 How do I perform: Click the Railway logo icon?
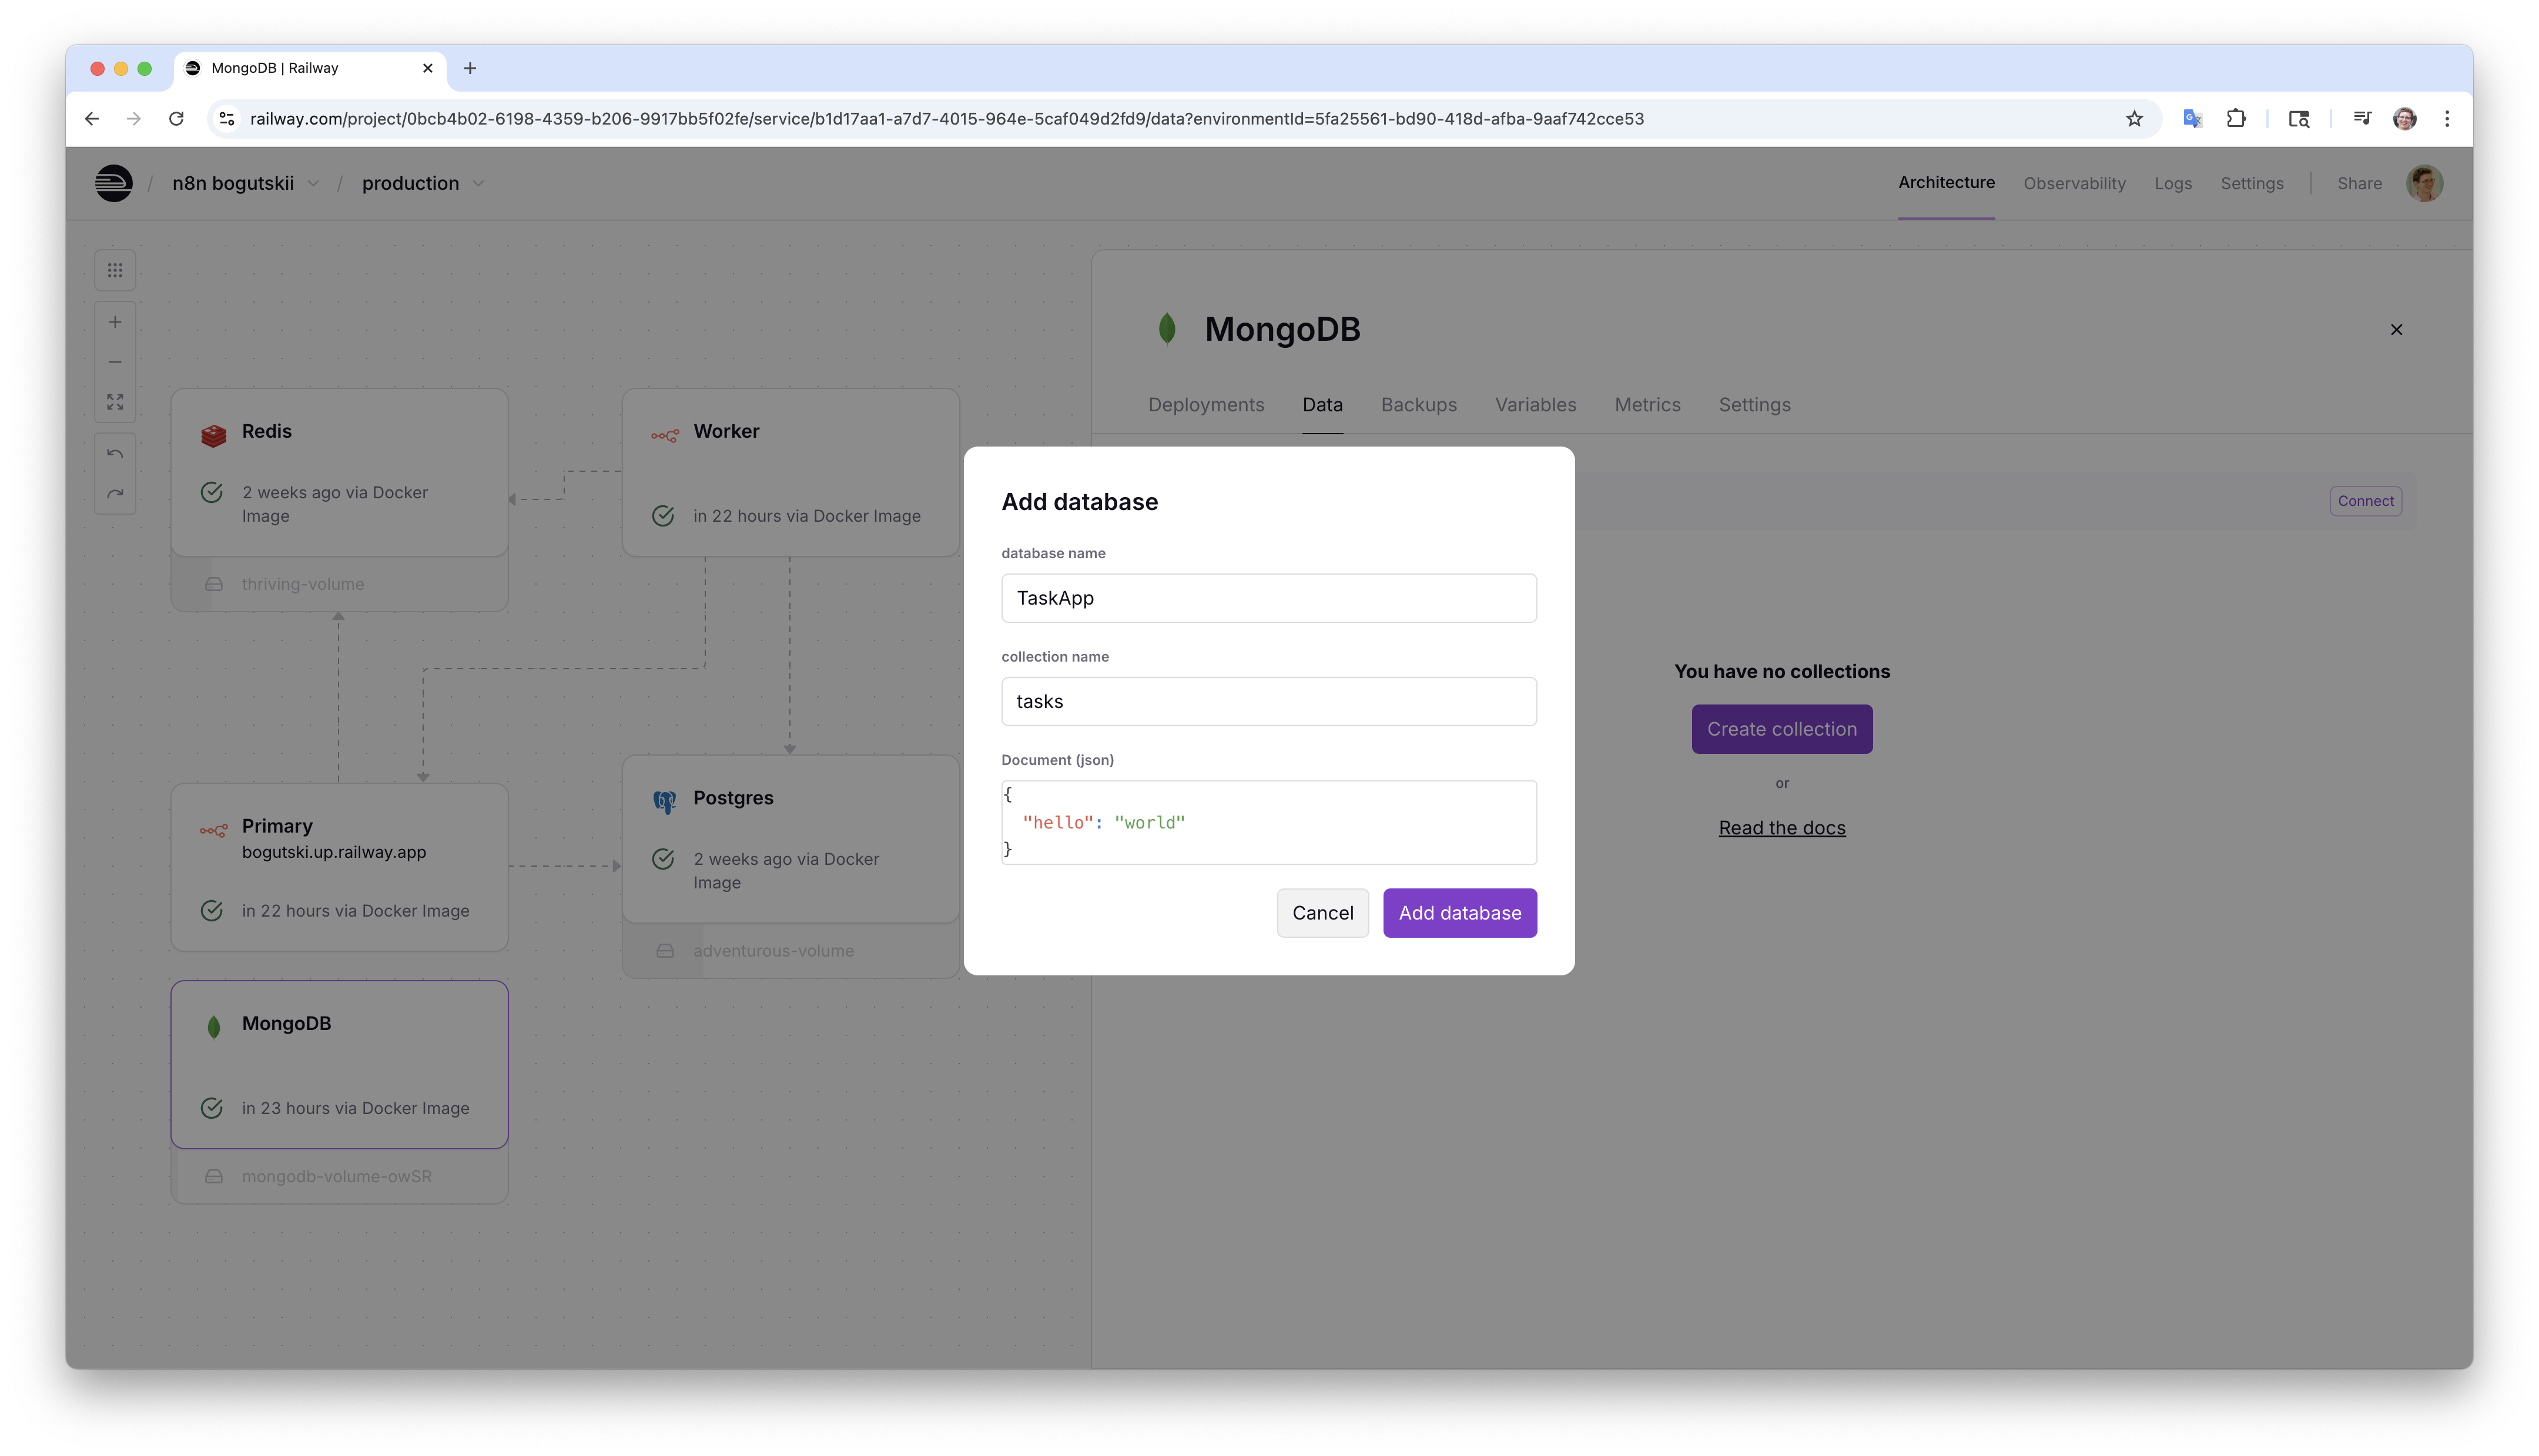pyautogui.click(x=114, y=183)
